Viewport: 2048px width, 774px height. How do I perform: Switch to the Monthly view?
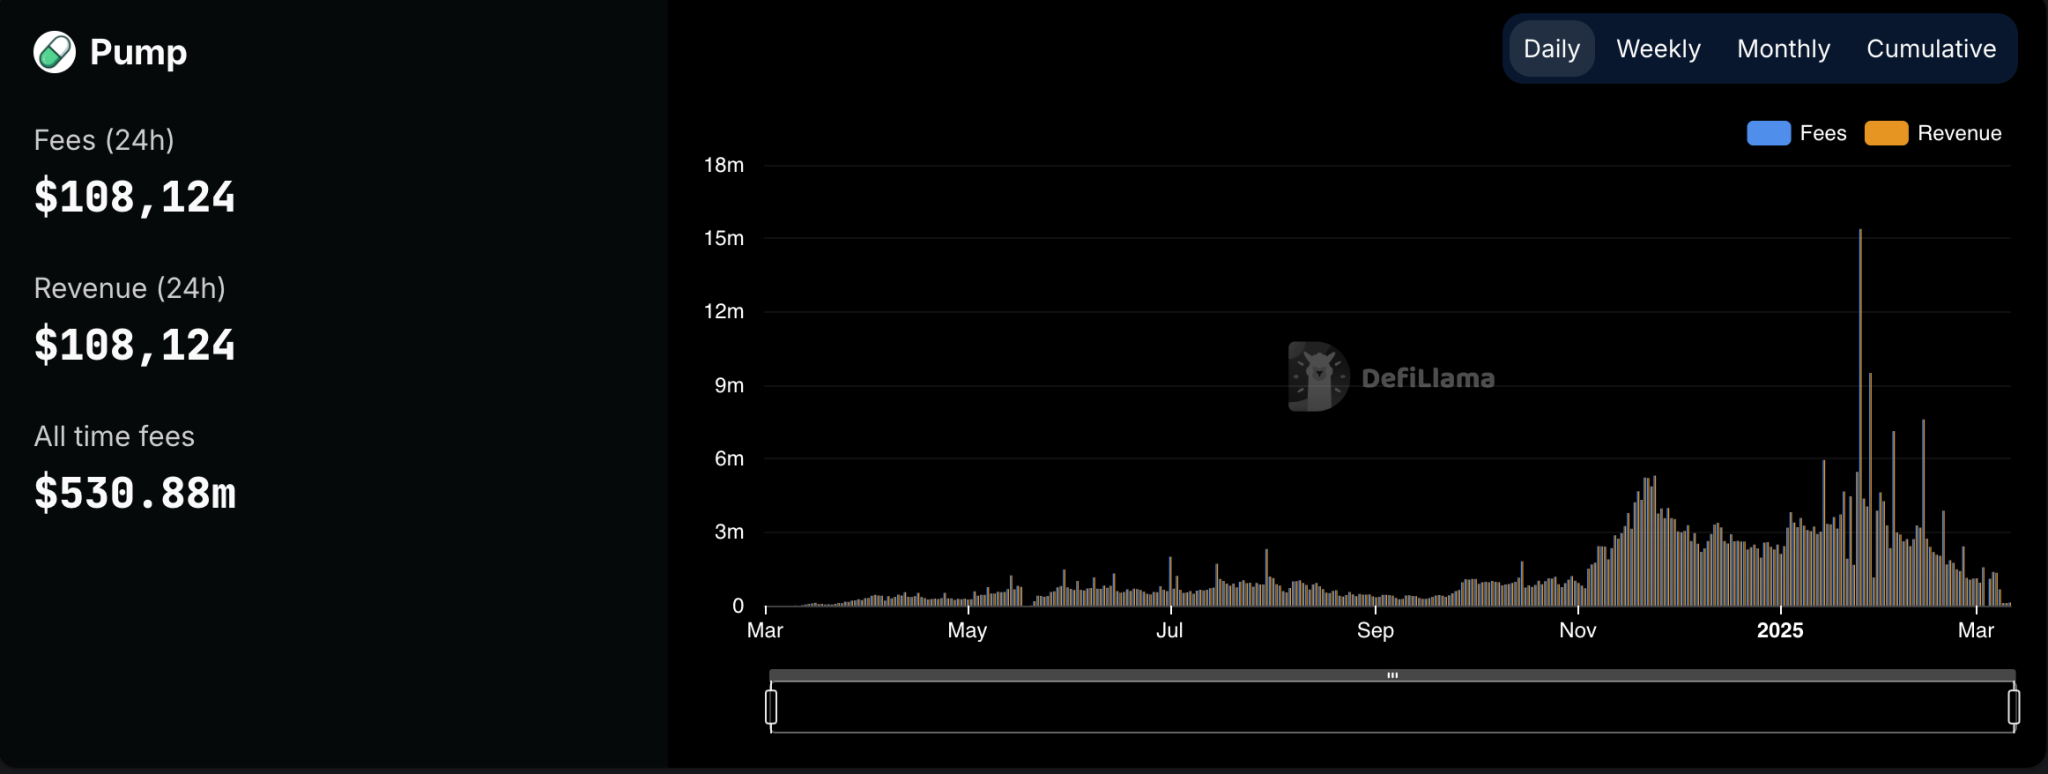click(x=1783, y=49)
